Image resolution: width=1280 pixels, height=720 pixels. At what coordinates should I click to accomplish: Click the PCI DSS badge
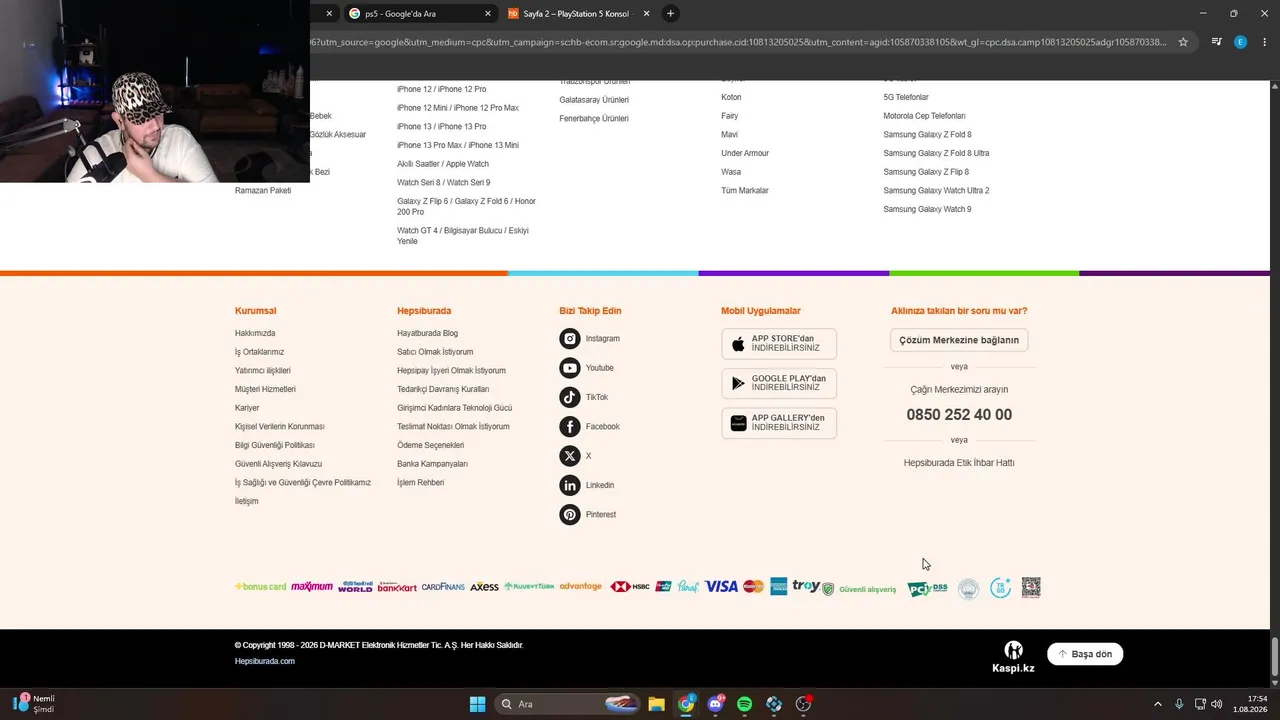tap(927, 589)
